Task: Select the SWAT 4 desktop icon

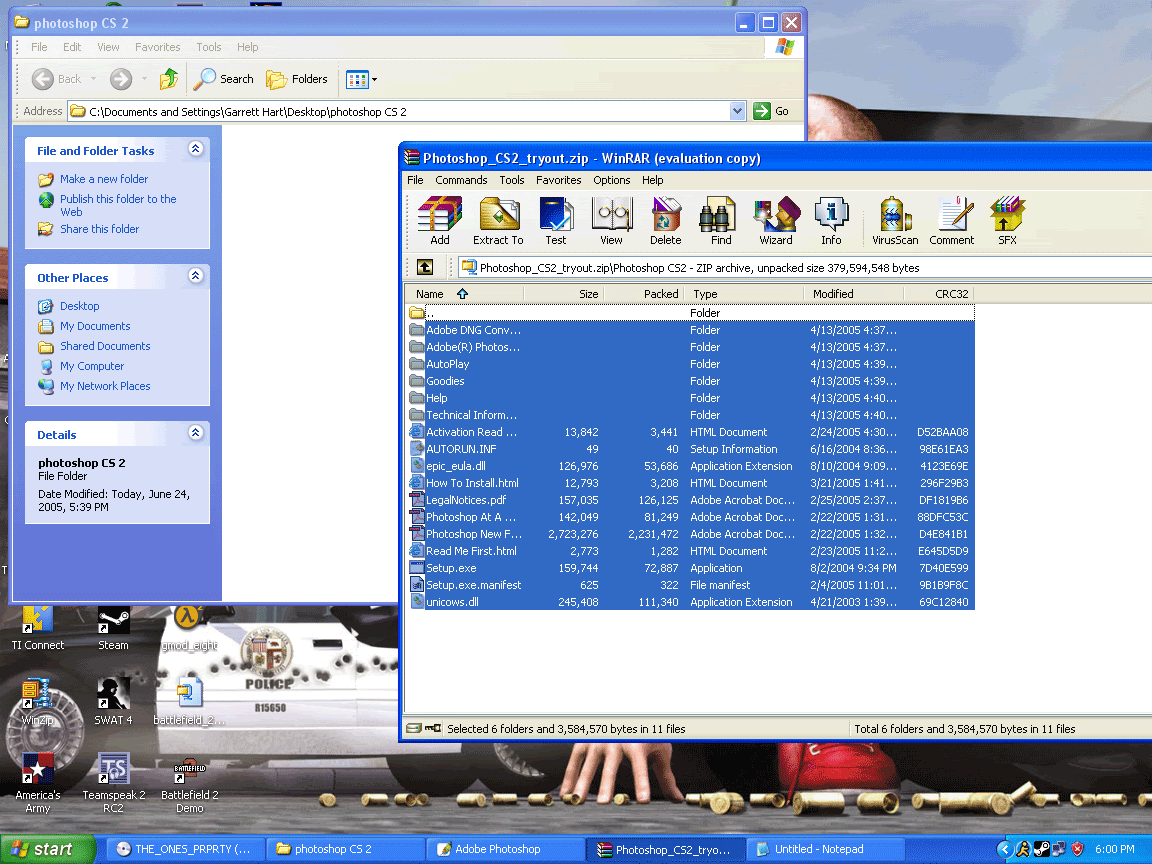Action: tap(113, 701)
